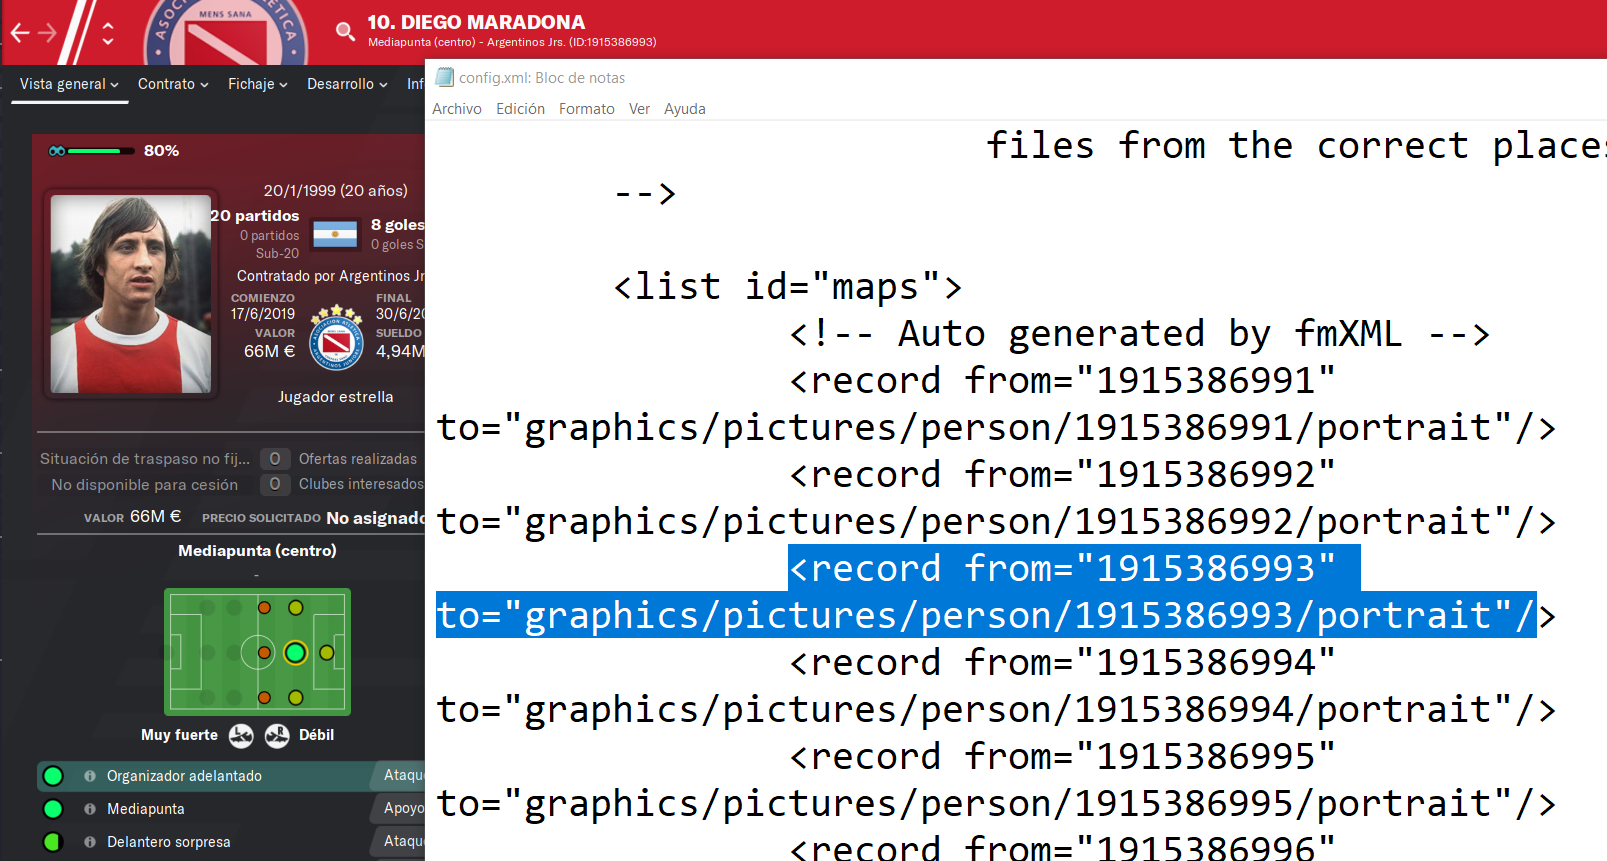The image size is (1607, 861).
Task: Expand the Fichaje dropdown
Action: pos(257,84)
